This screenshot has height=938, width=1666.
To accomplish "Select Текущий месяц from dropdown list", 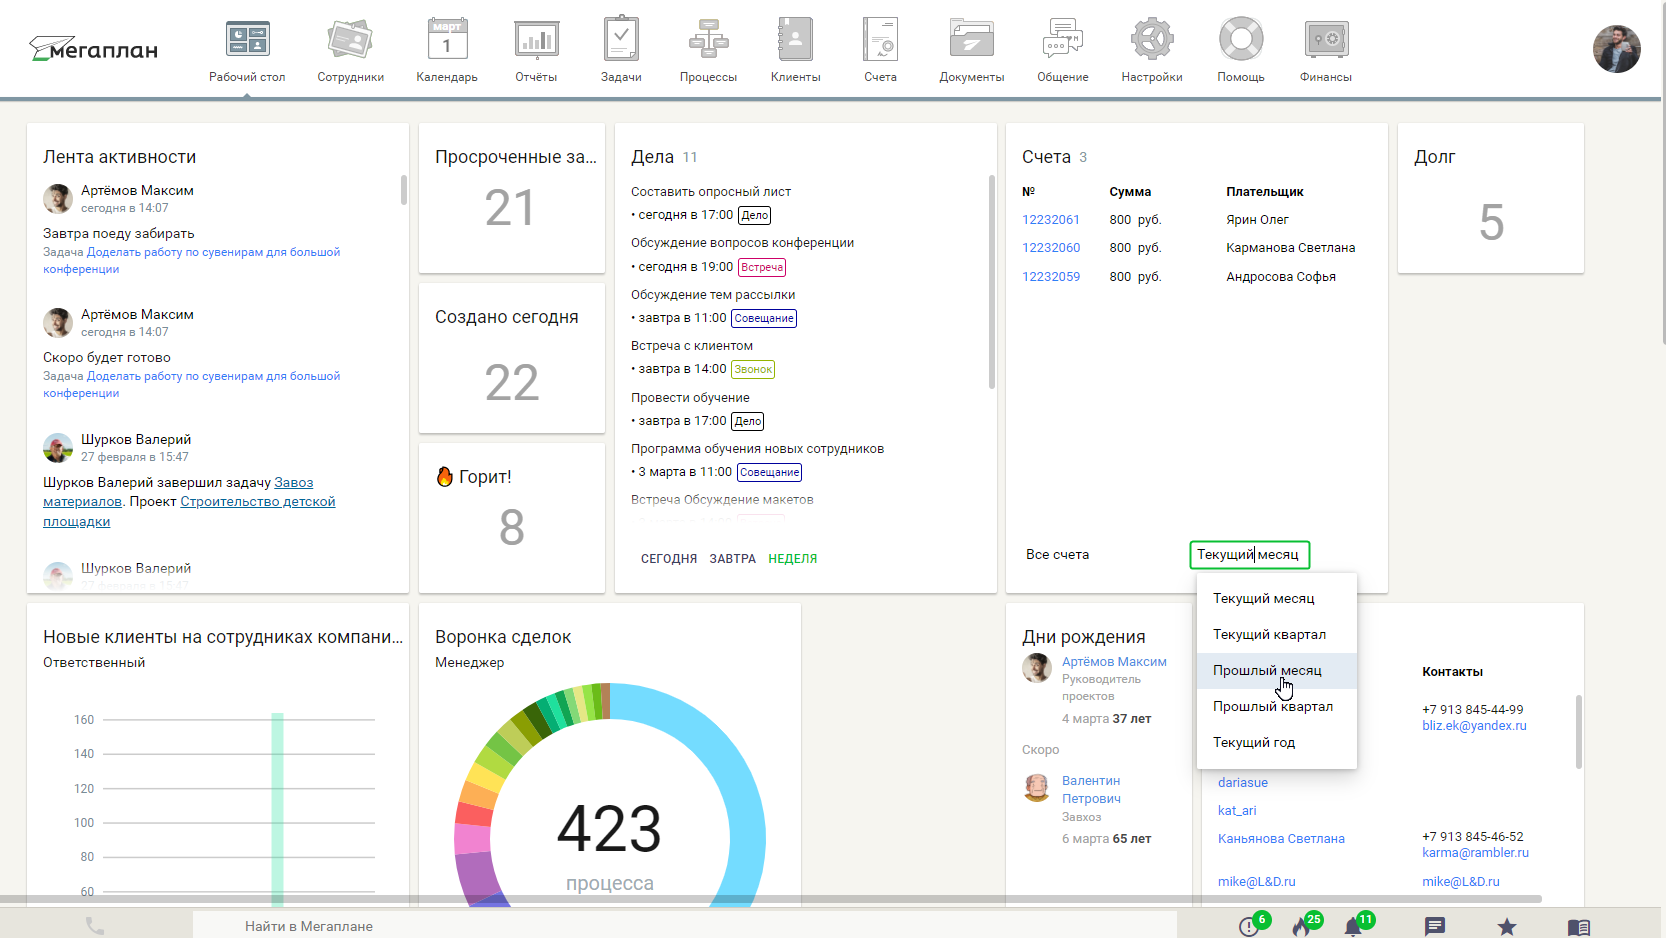I will pos(1276,598).
